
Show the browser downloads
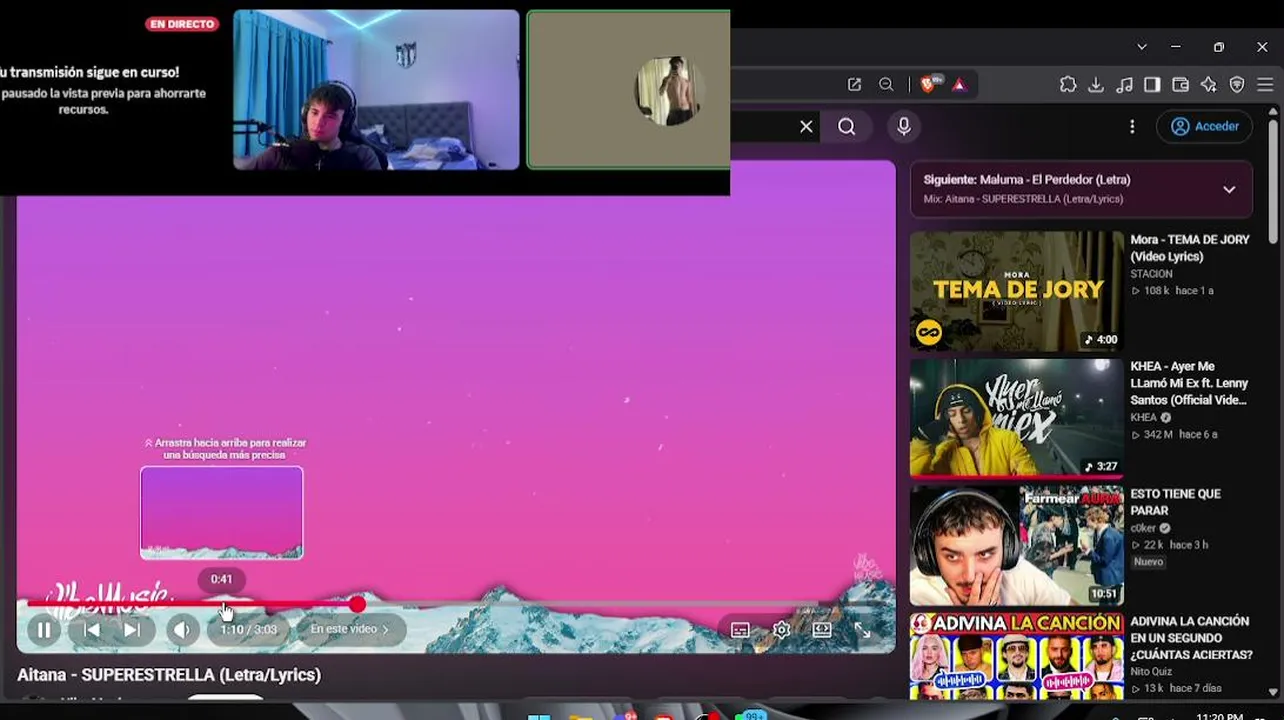[x=1096, y=85]
